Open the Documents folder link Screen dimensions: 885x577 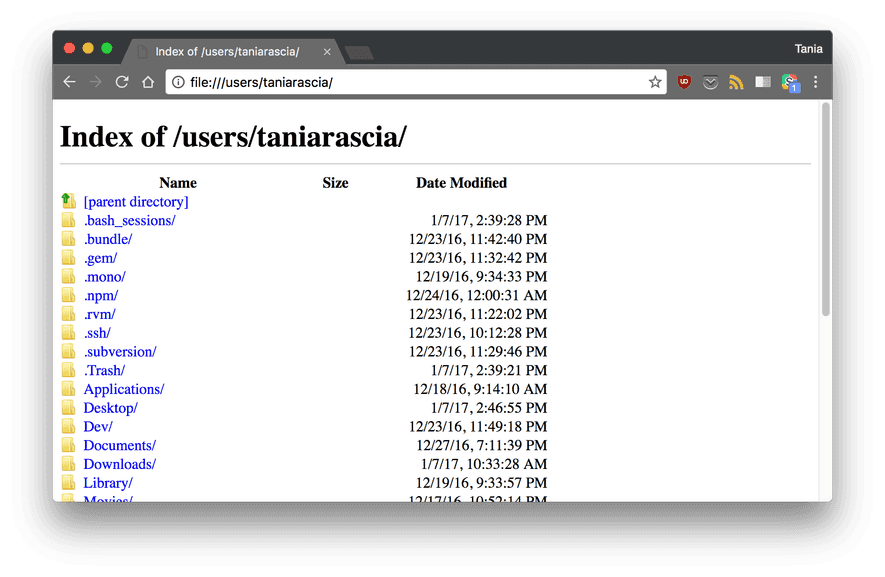coord(118,445)
